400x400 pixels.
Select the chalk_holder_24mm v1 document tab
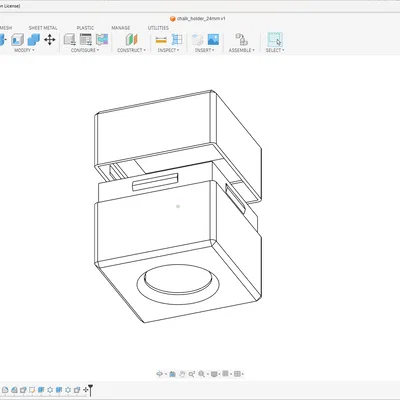(x=198, y=19)
